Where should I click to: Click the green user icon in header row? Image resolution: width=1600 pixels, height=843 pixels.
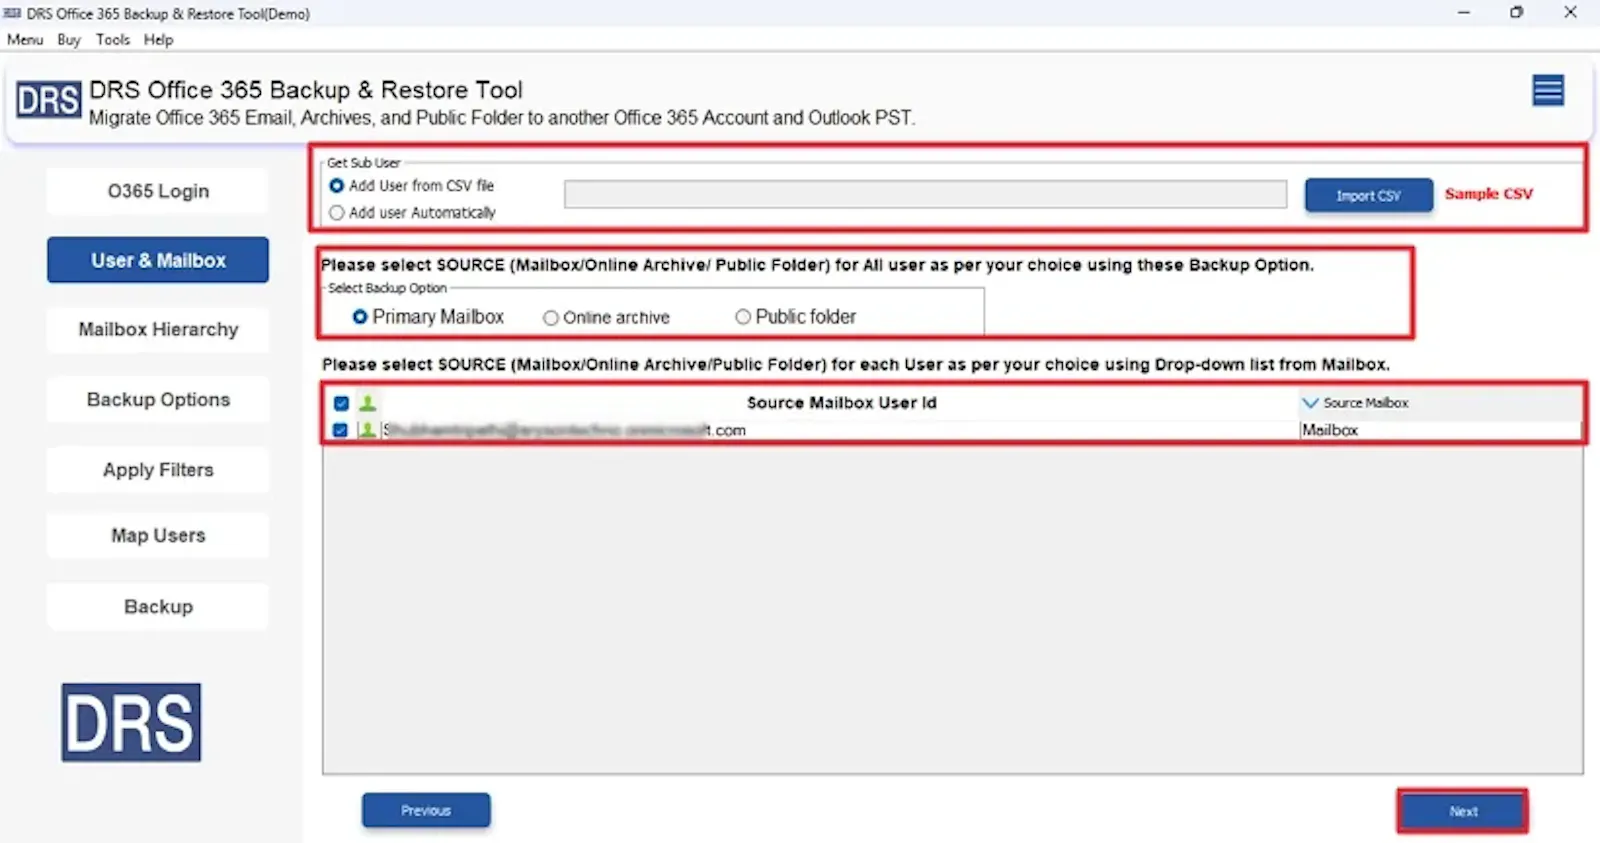[x=368, y=403]
